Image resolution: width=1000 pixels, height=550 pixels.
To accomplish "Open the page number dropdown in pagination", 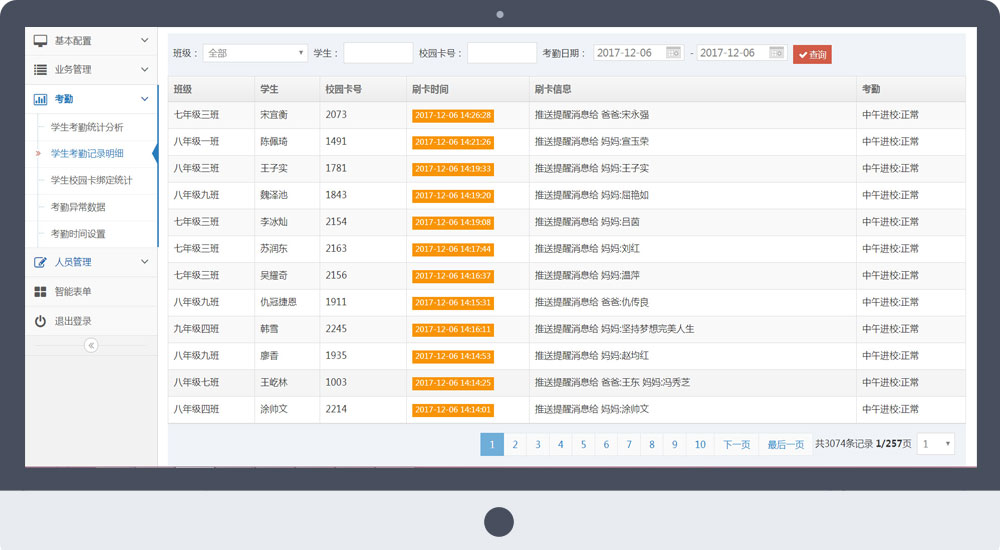I will point(936,444).
